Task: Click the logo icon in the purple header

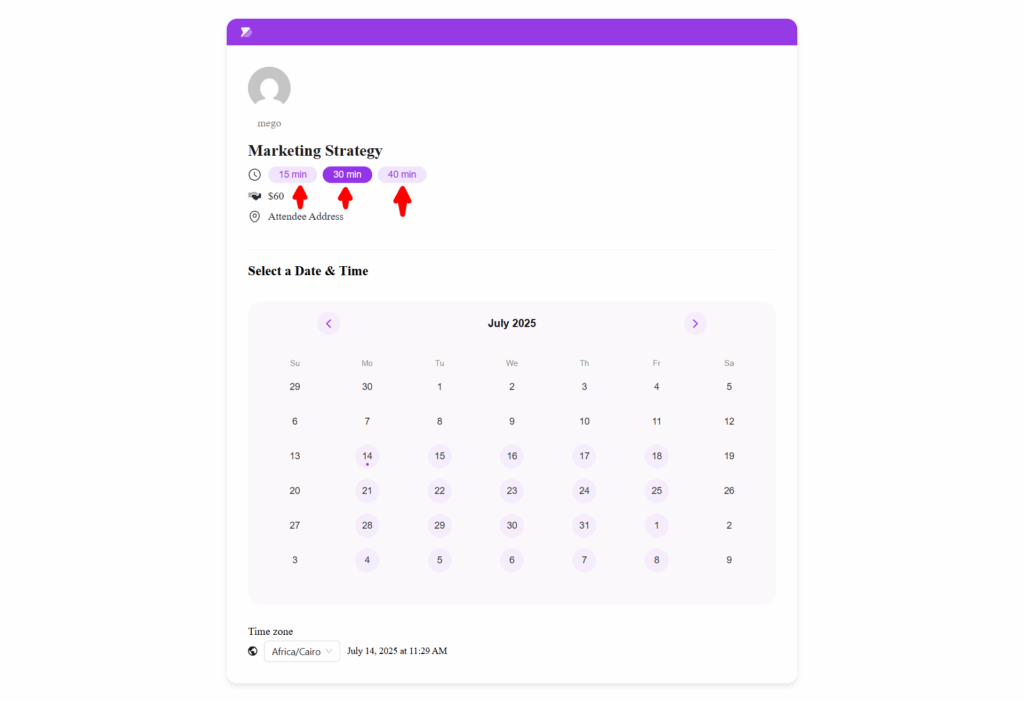Action: pyautogui.click(x=246, y=32)
